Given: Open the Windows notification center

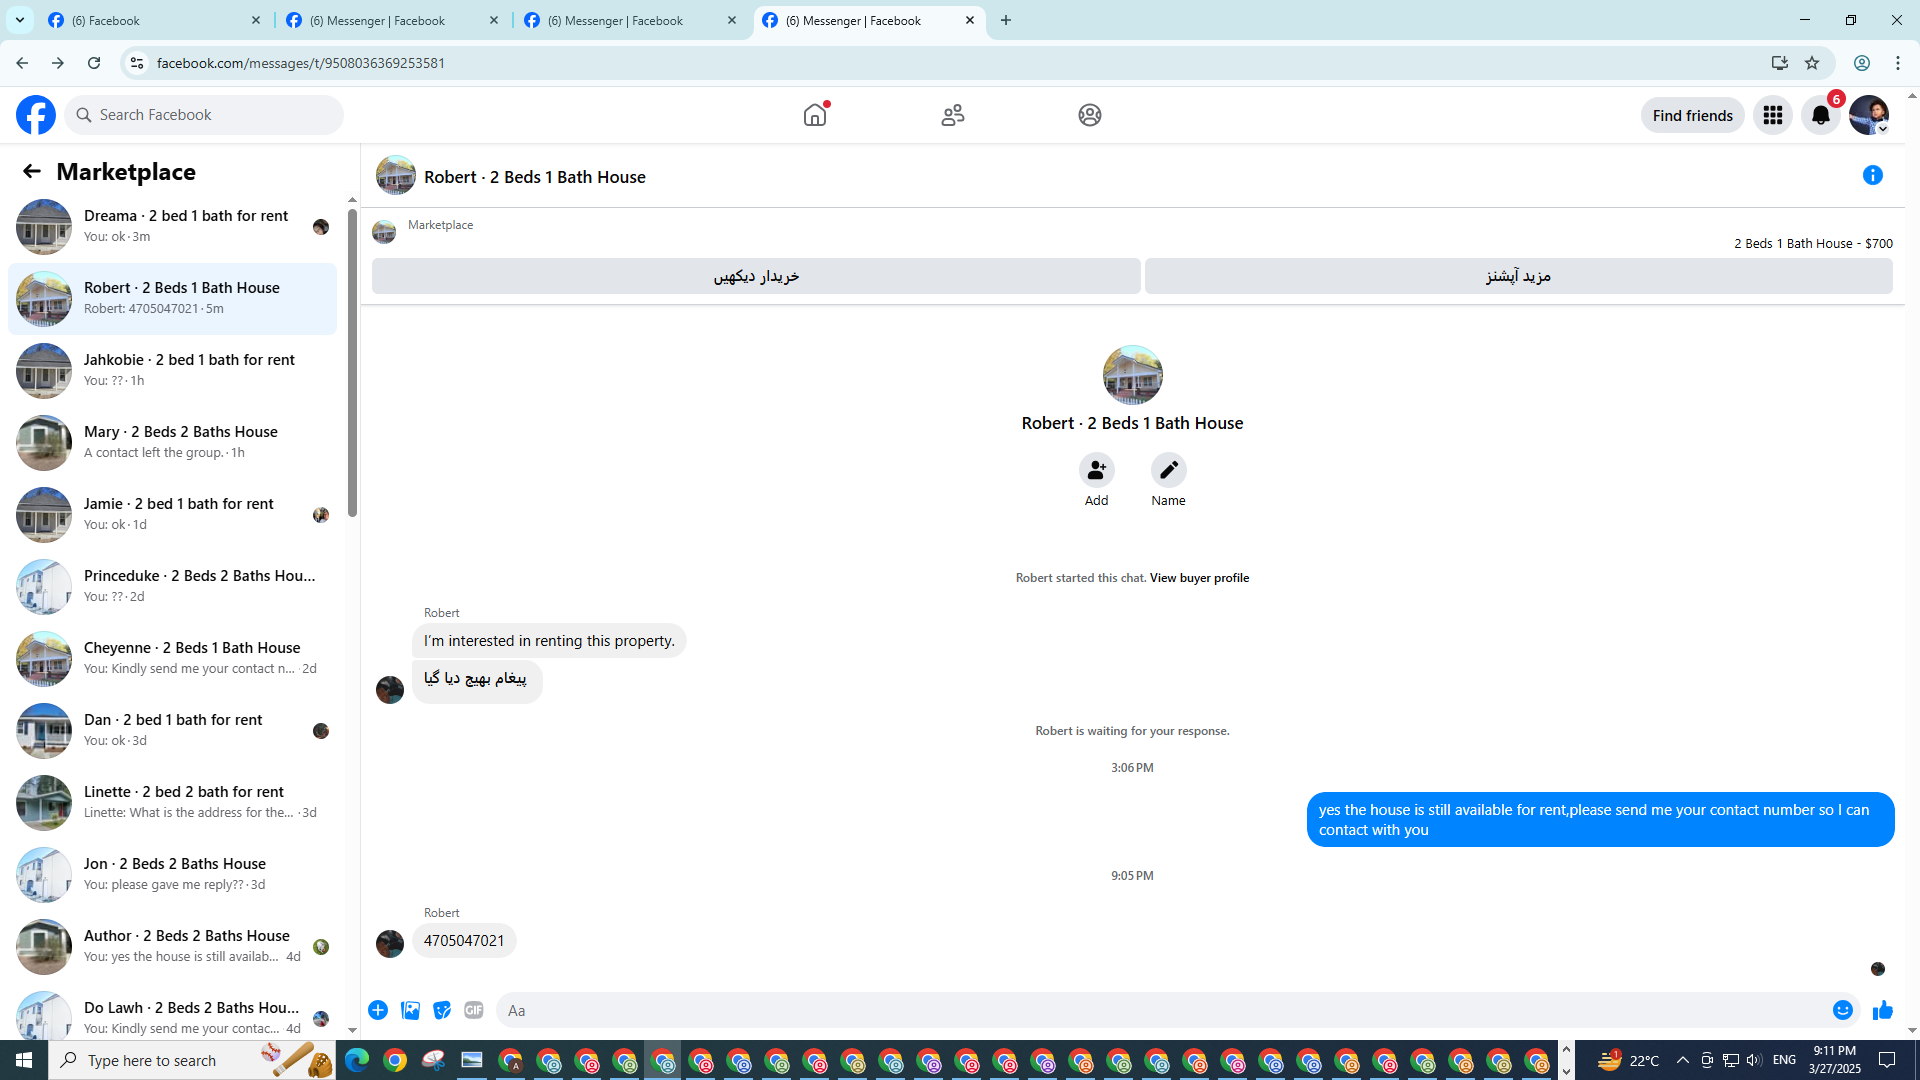Looking at the screenshot, I should click(x=1888, y=1060).
